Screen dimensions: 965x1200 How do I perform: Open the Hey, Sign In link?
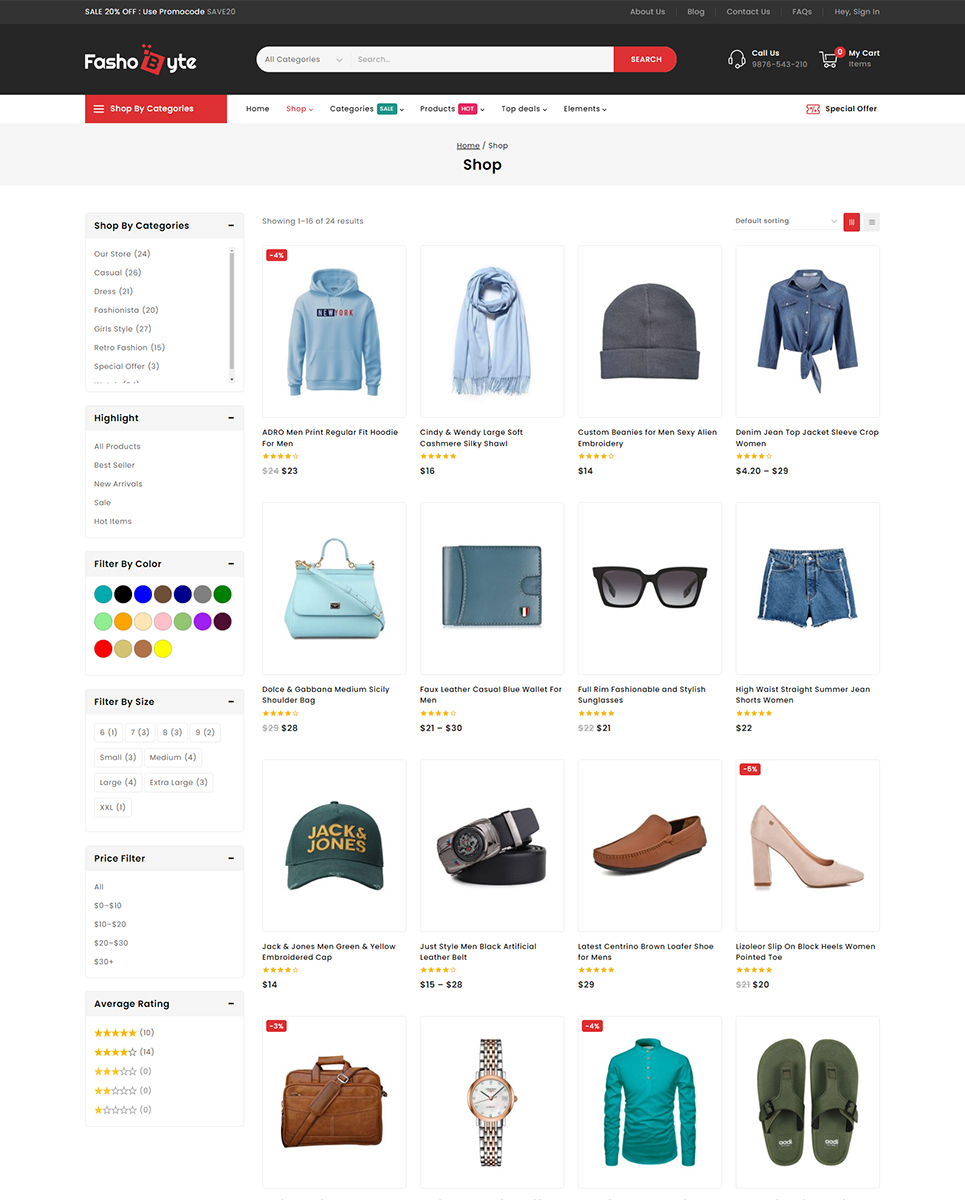856,12
